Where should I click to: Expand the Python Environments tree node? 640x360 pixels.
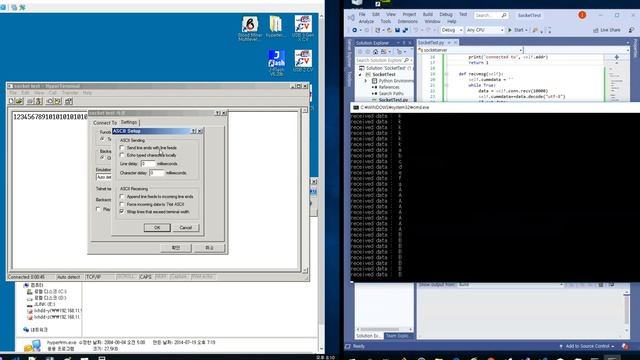tap(366, 81)
